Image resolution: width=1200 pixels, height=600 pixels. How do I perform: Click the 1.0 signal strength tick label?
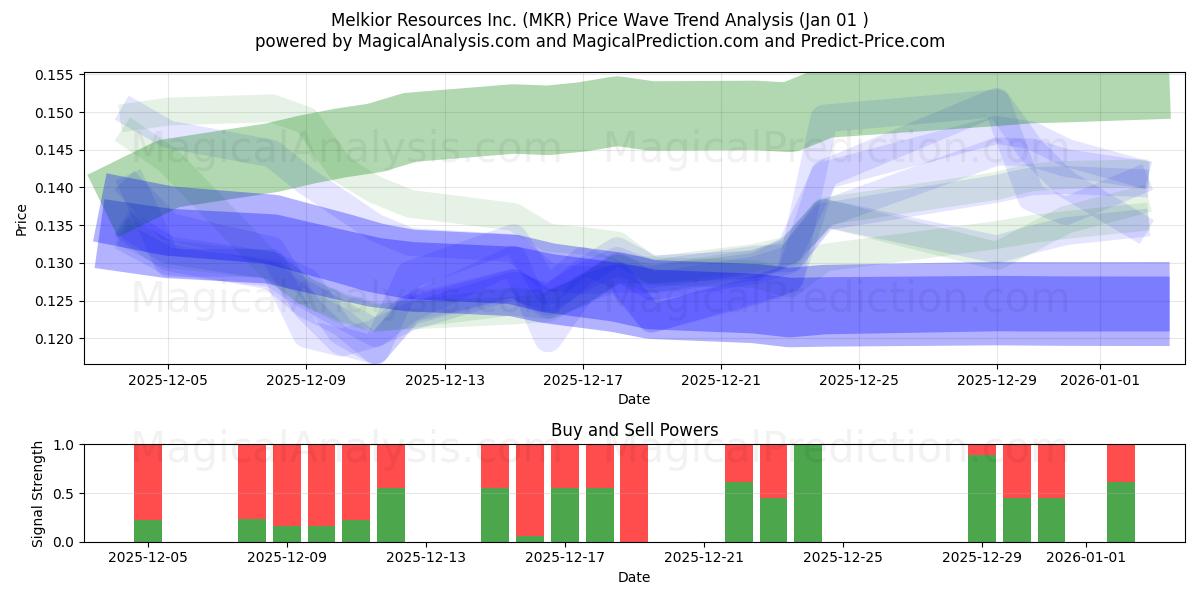click(x=65, y=444)
